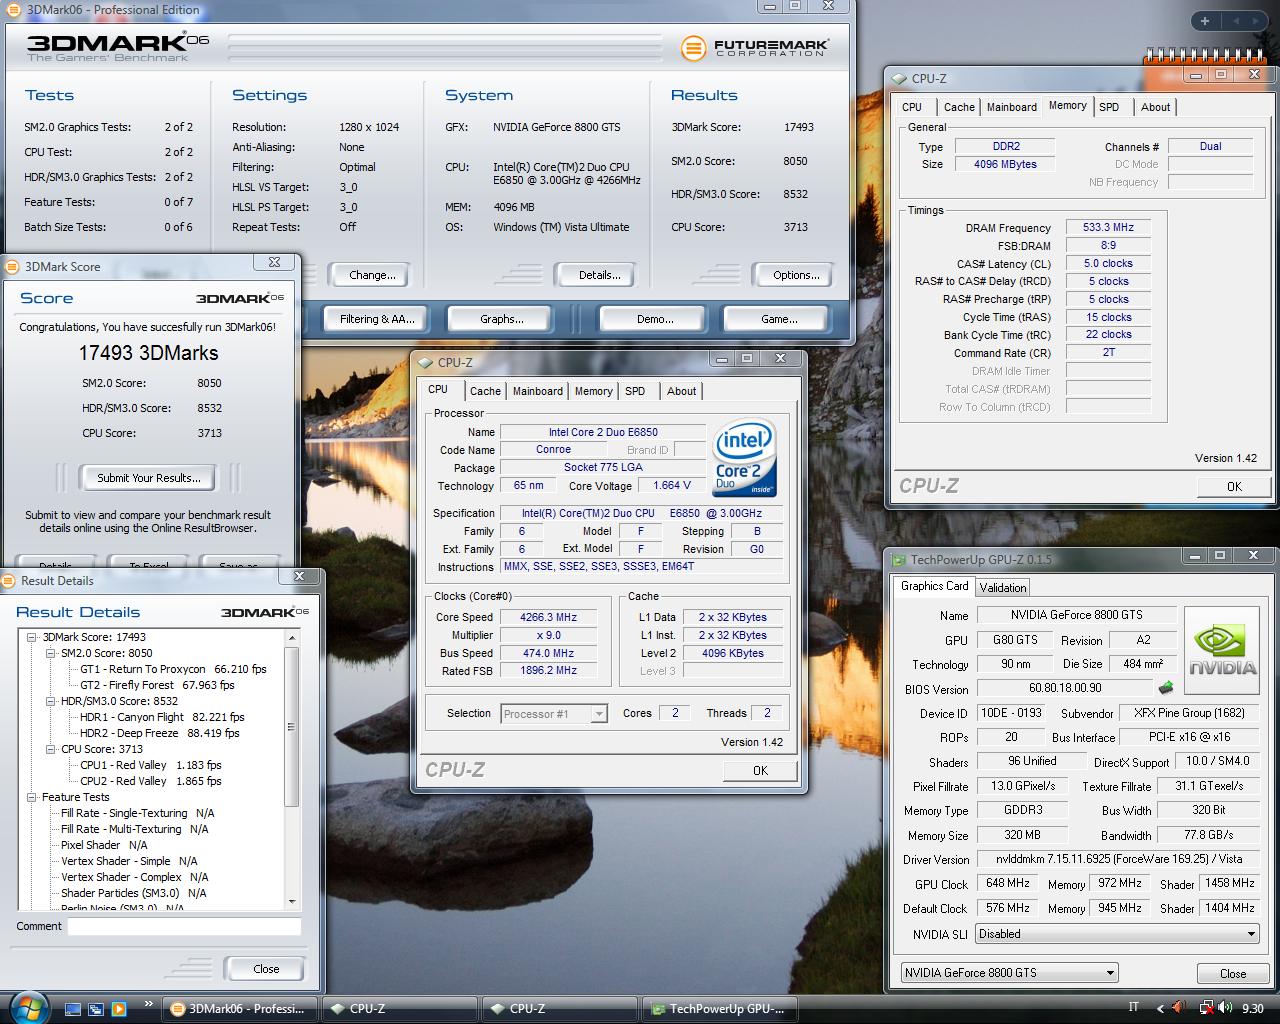Image resolution: width=1280 pixels, height=1024 pixels.
Task: Select HDR2 - Deep Freeze row
Action: 160,733
